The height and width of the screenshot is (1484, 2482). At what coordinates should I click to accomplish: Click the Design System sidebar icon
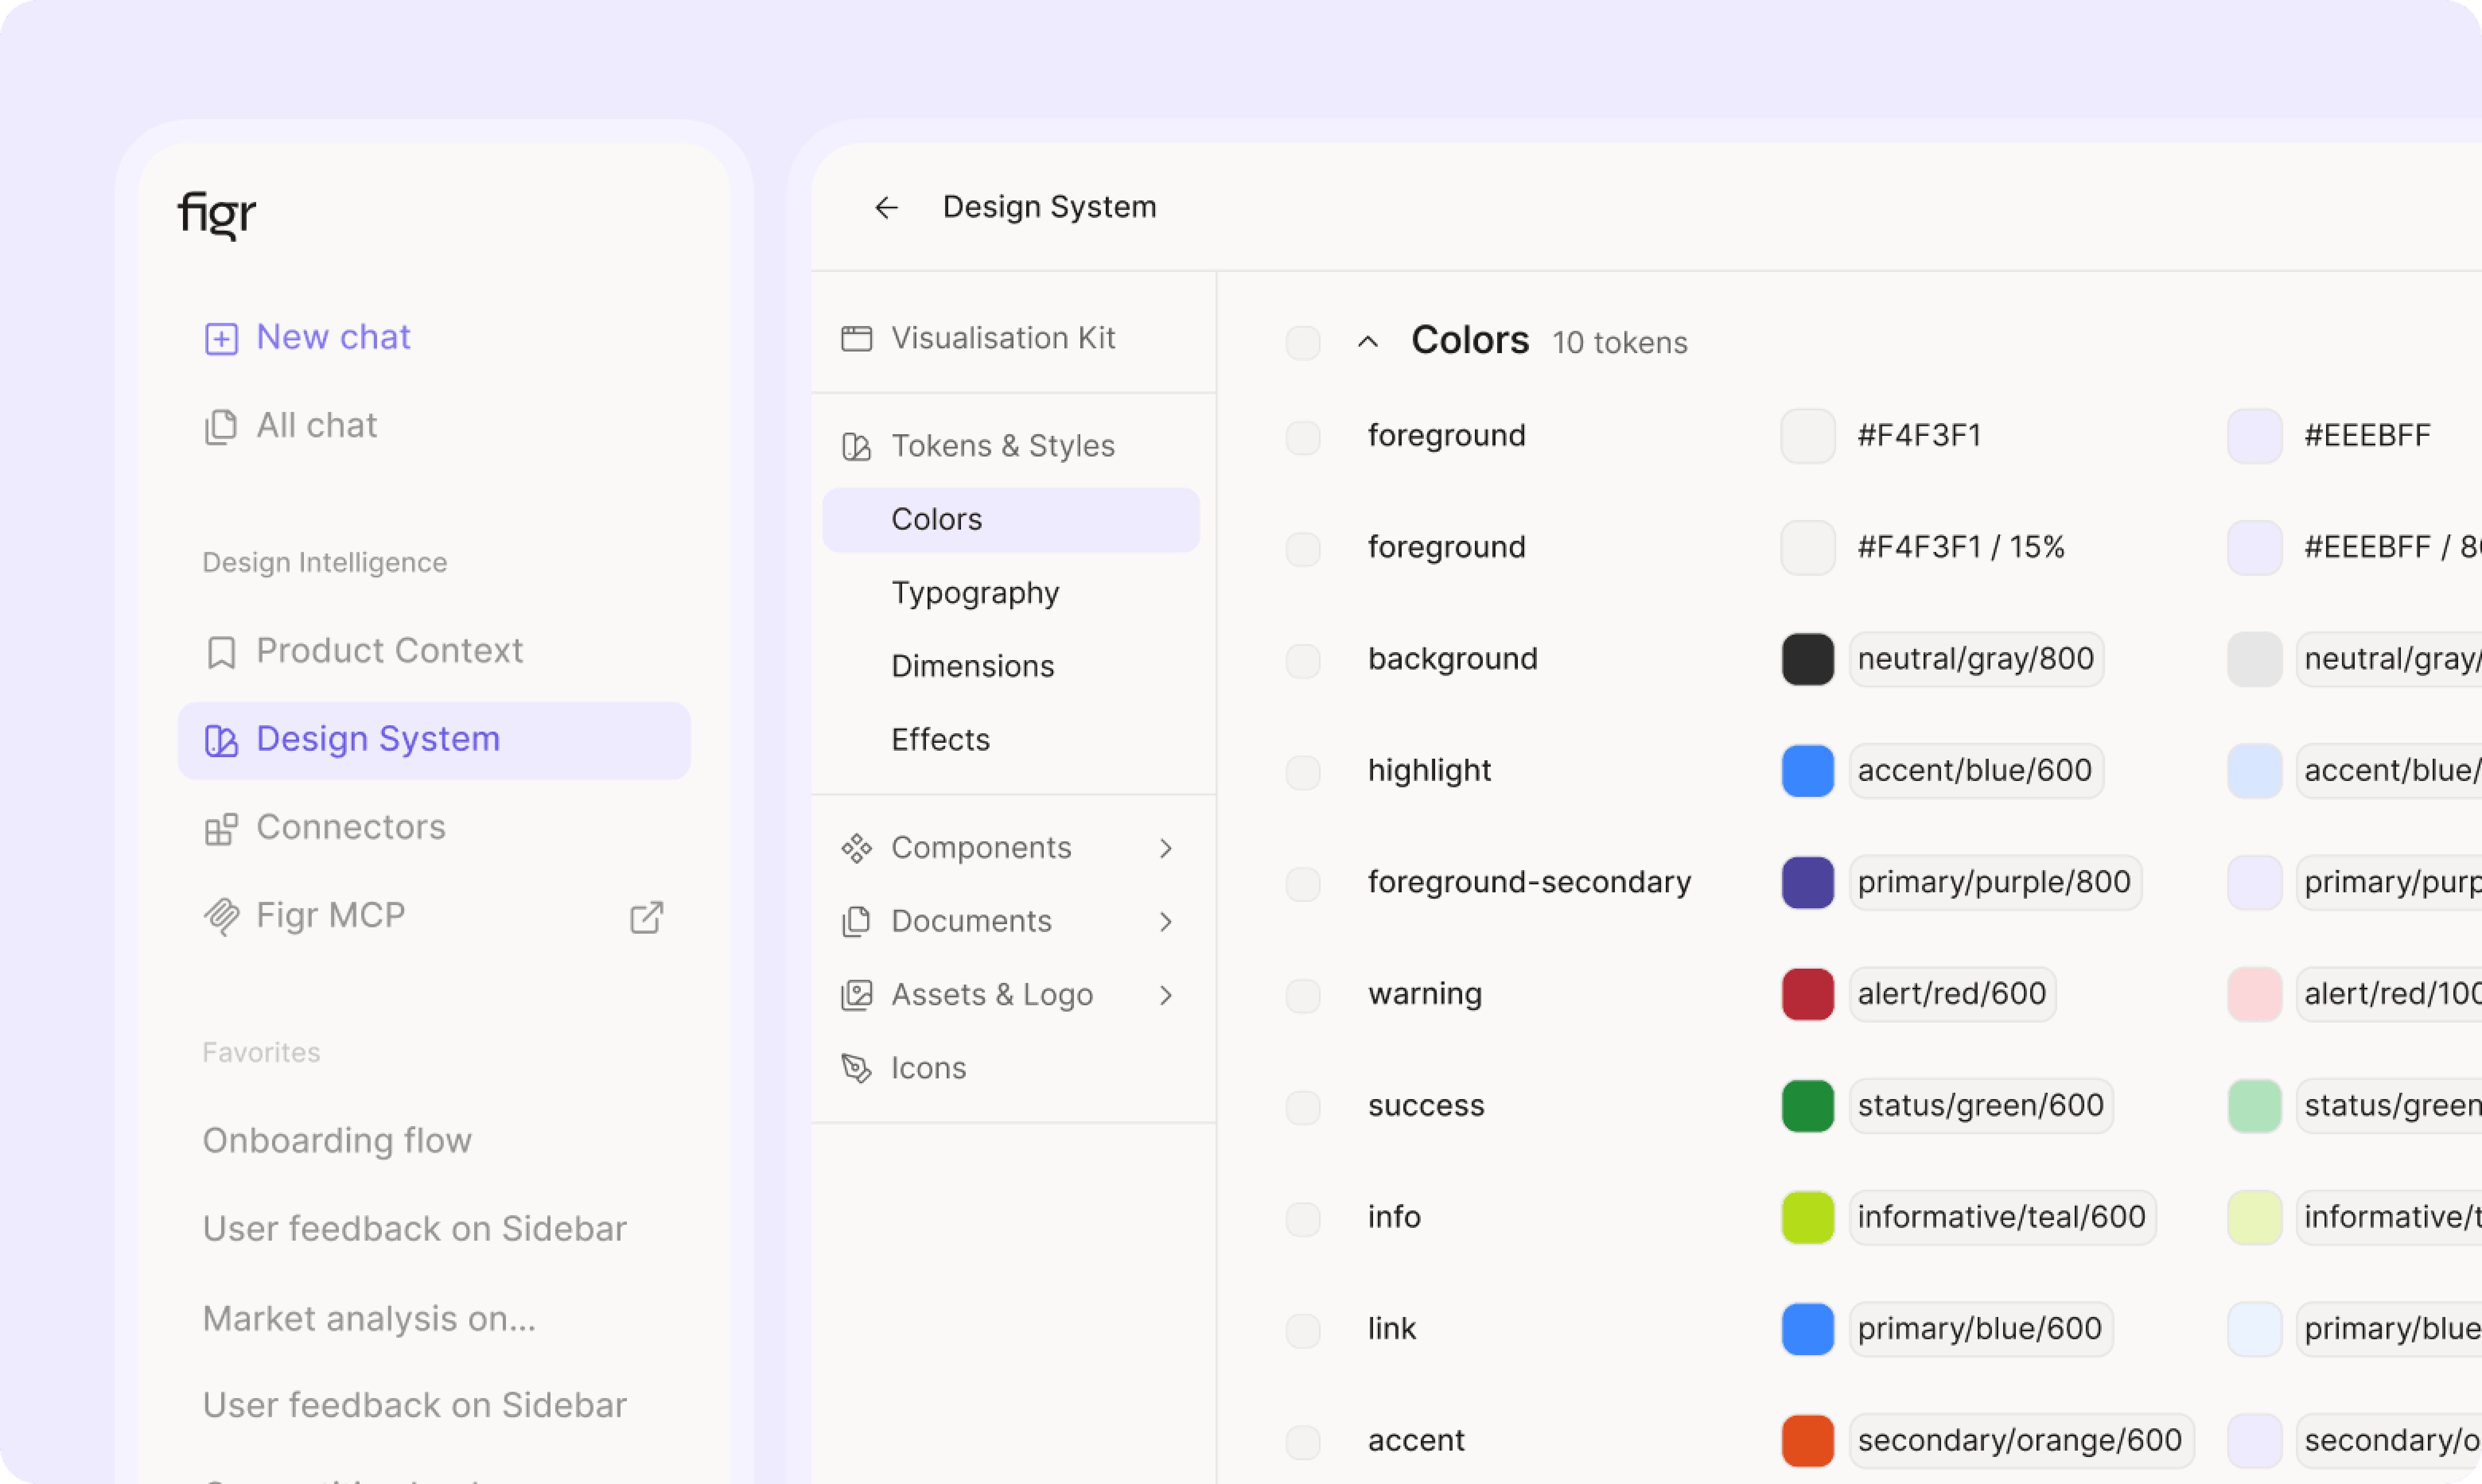[221, 741]
